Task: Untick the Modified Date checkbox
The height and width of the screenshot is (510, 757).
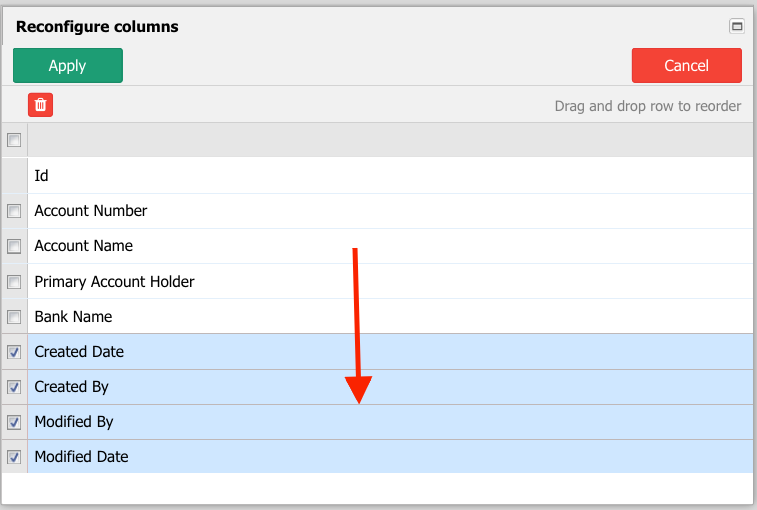Action: coord(14,457)
